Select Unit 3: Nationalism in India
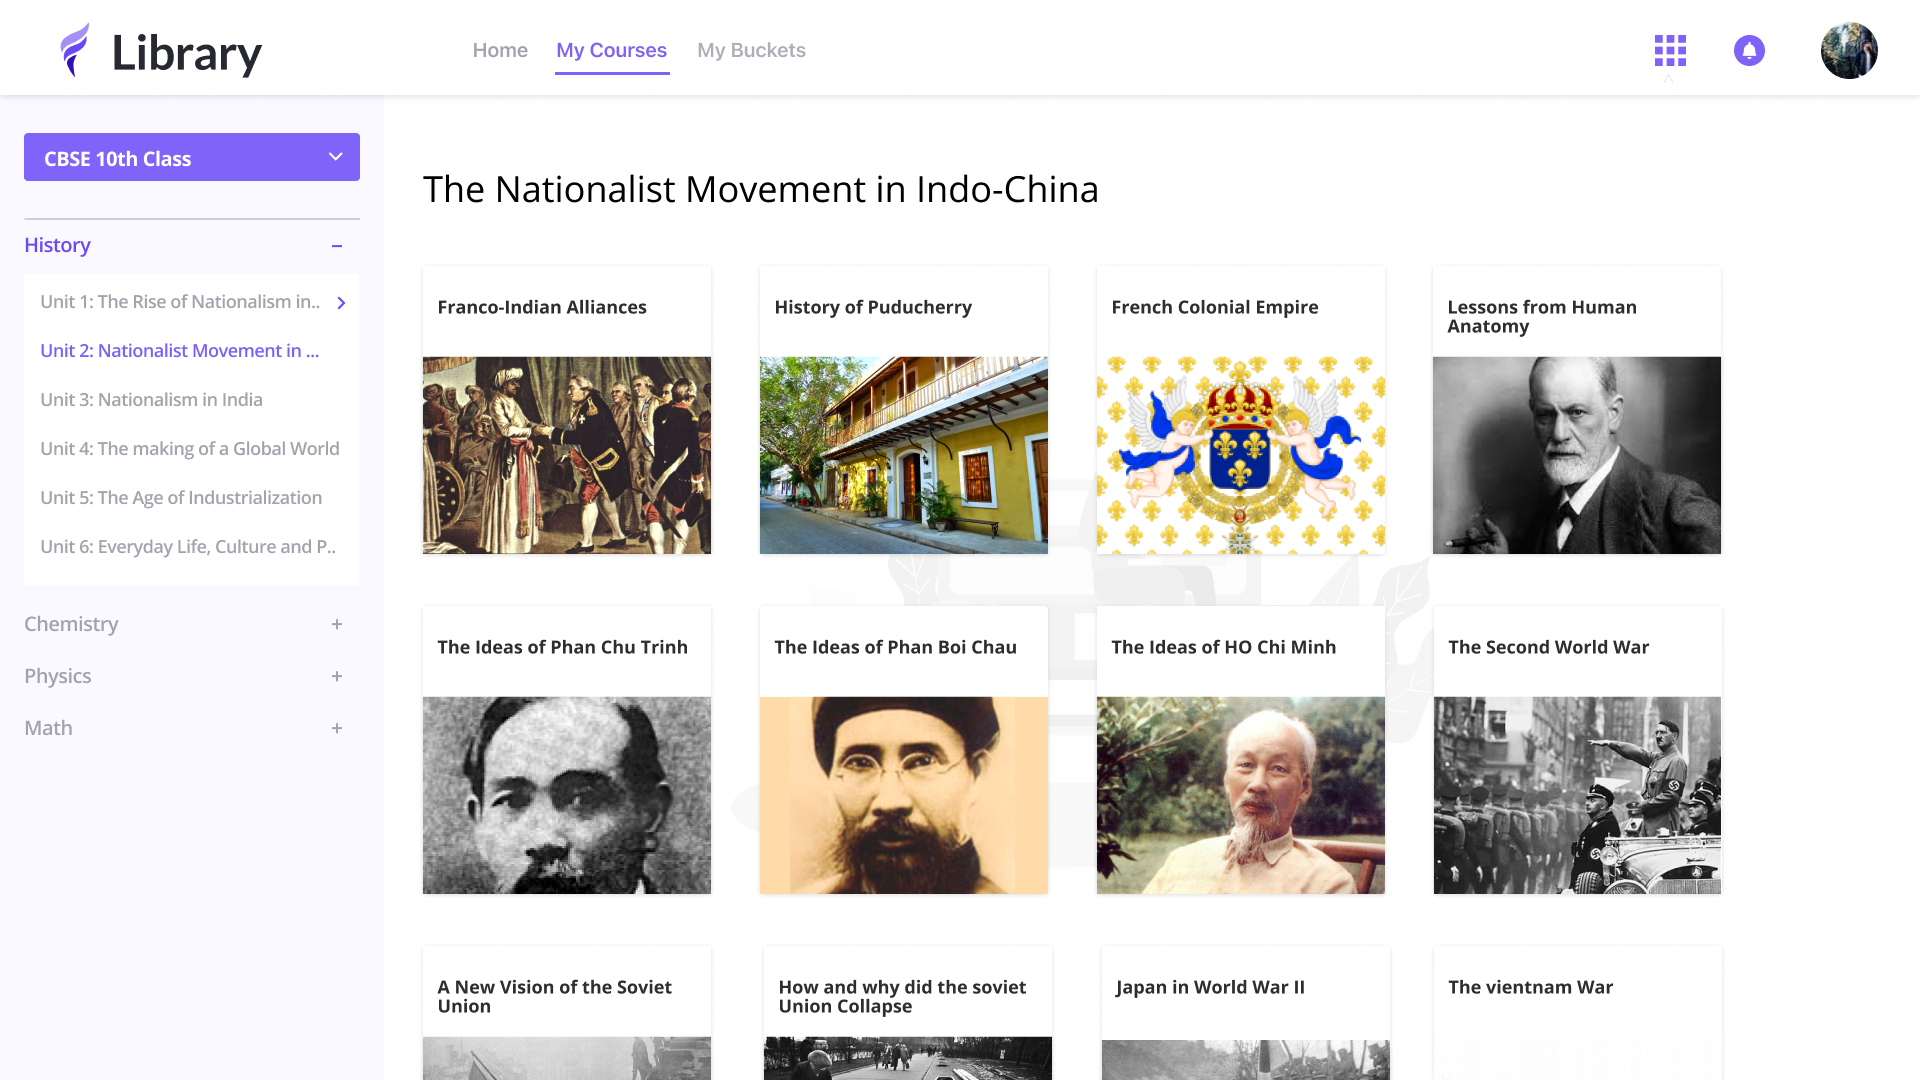 151,400
